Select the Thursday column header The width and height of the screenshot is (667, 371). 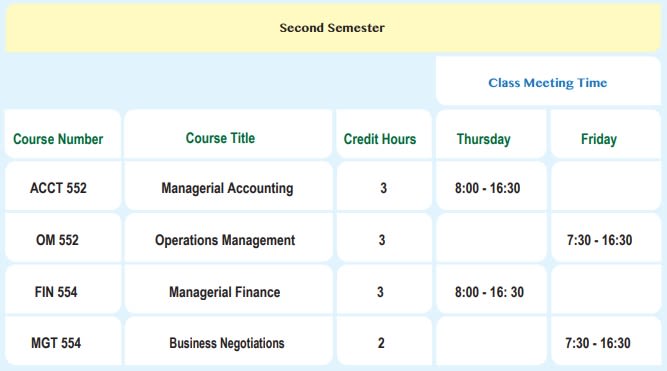click(491, 134)
